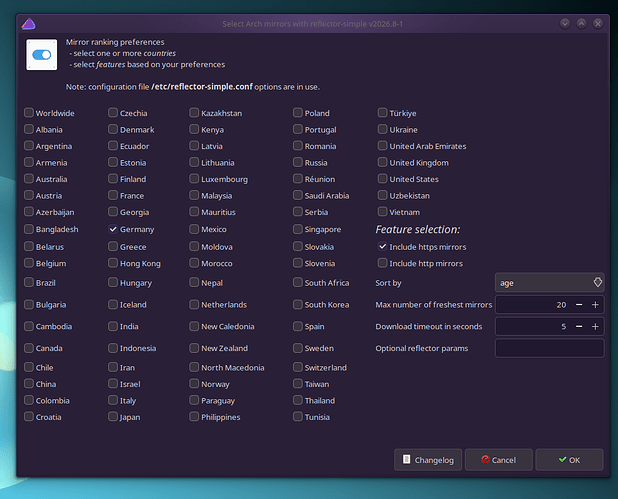The height and width of the screenshot is (499, 618).
Task: Enable Include http mirrors
Action: (382, 263)
